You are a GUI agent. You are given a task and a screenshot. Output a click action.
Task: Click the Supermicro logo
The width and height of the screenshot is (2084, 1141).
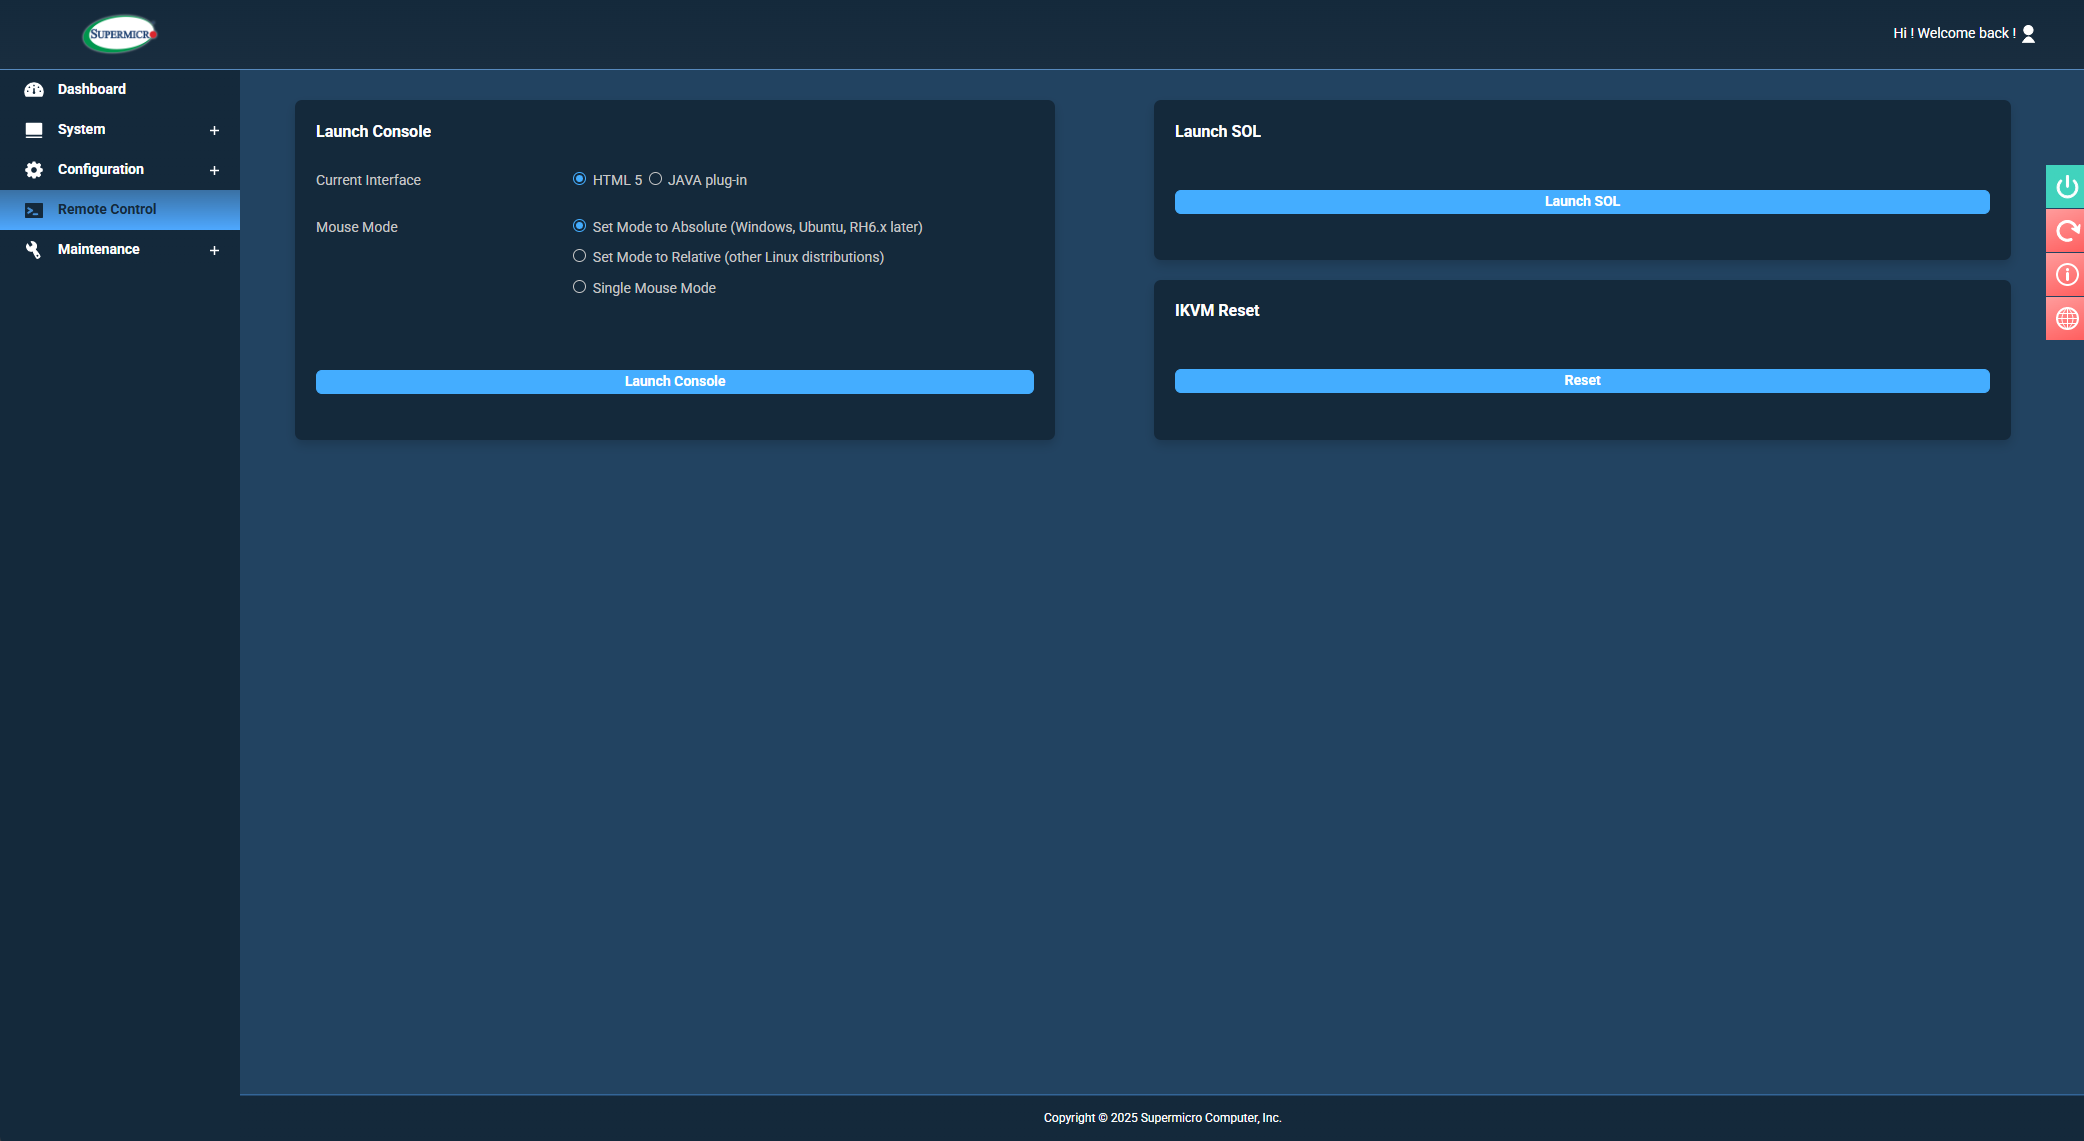coord(119,34)
